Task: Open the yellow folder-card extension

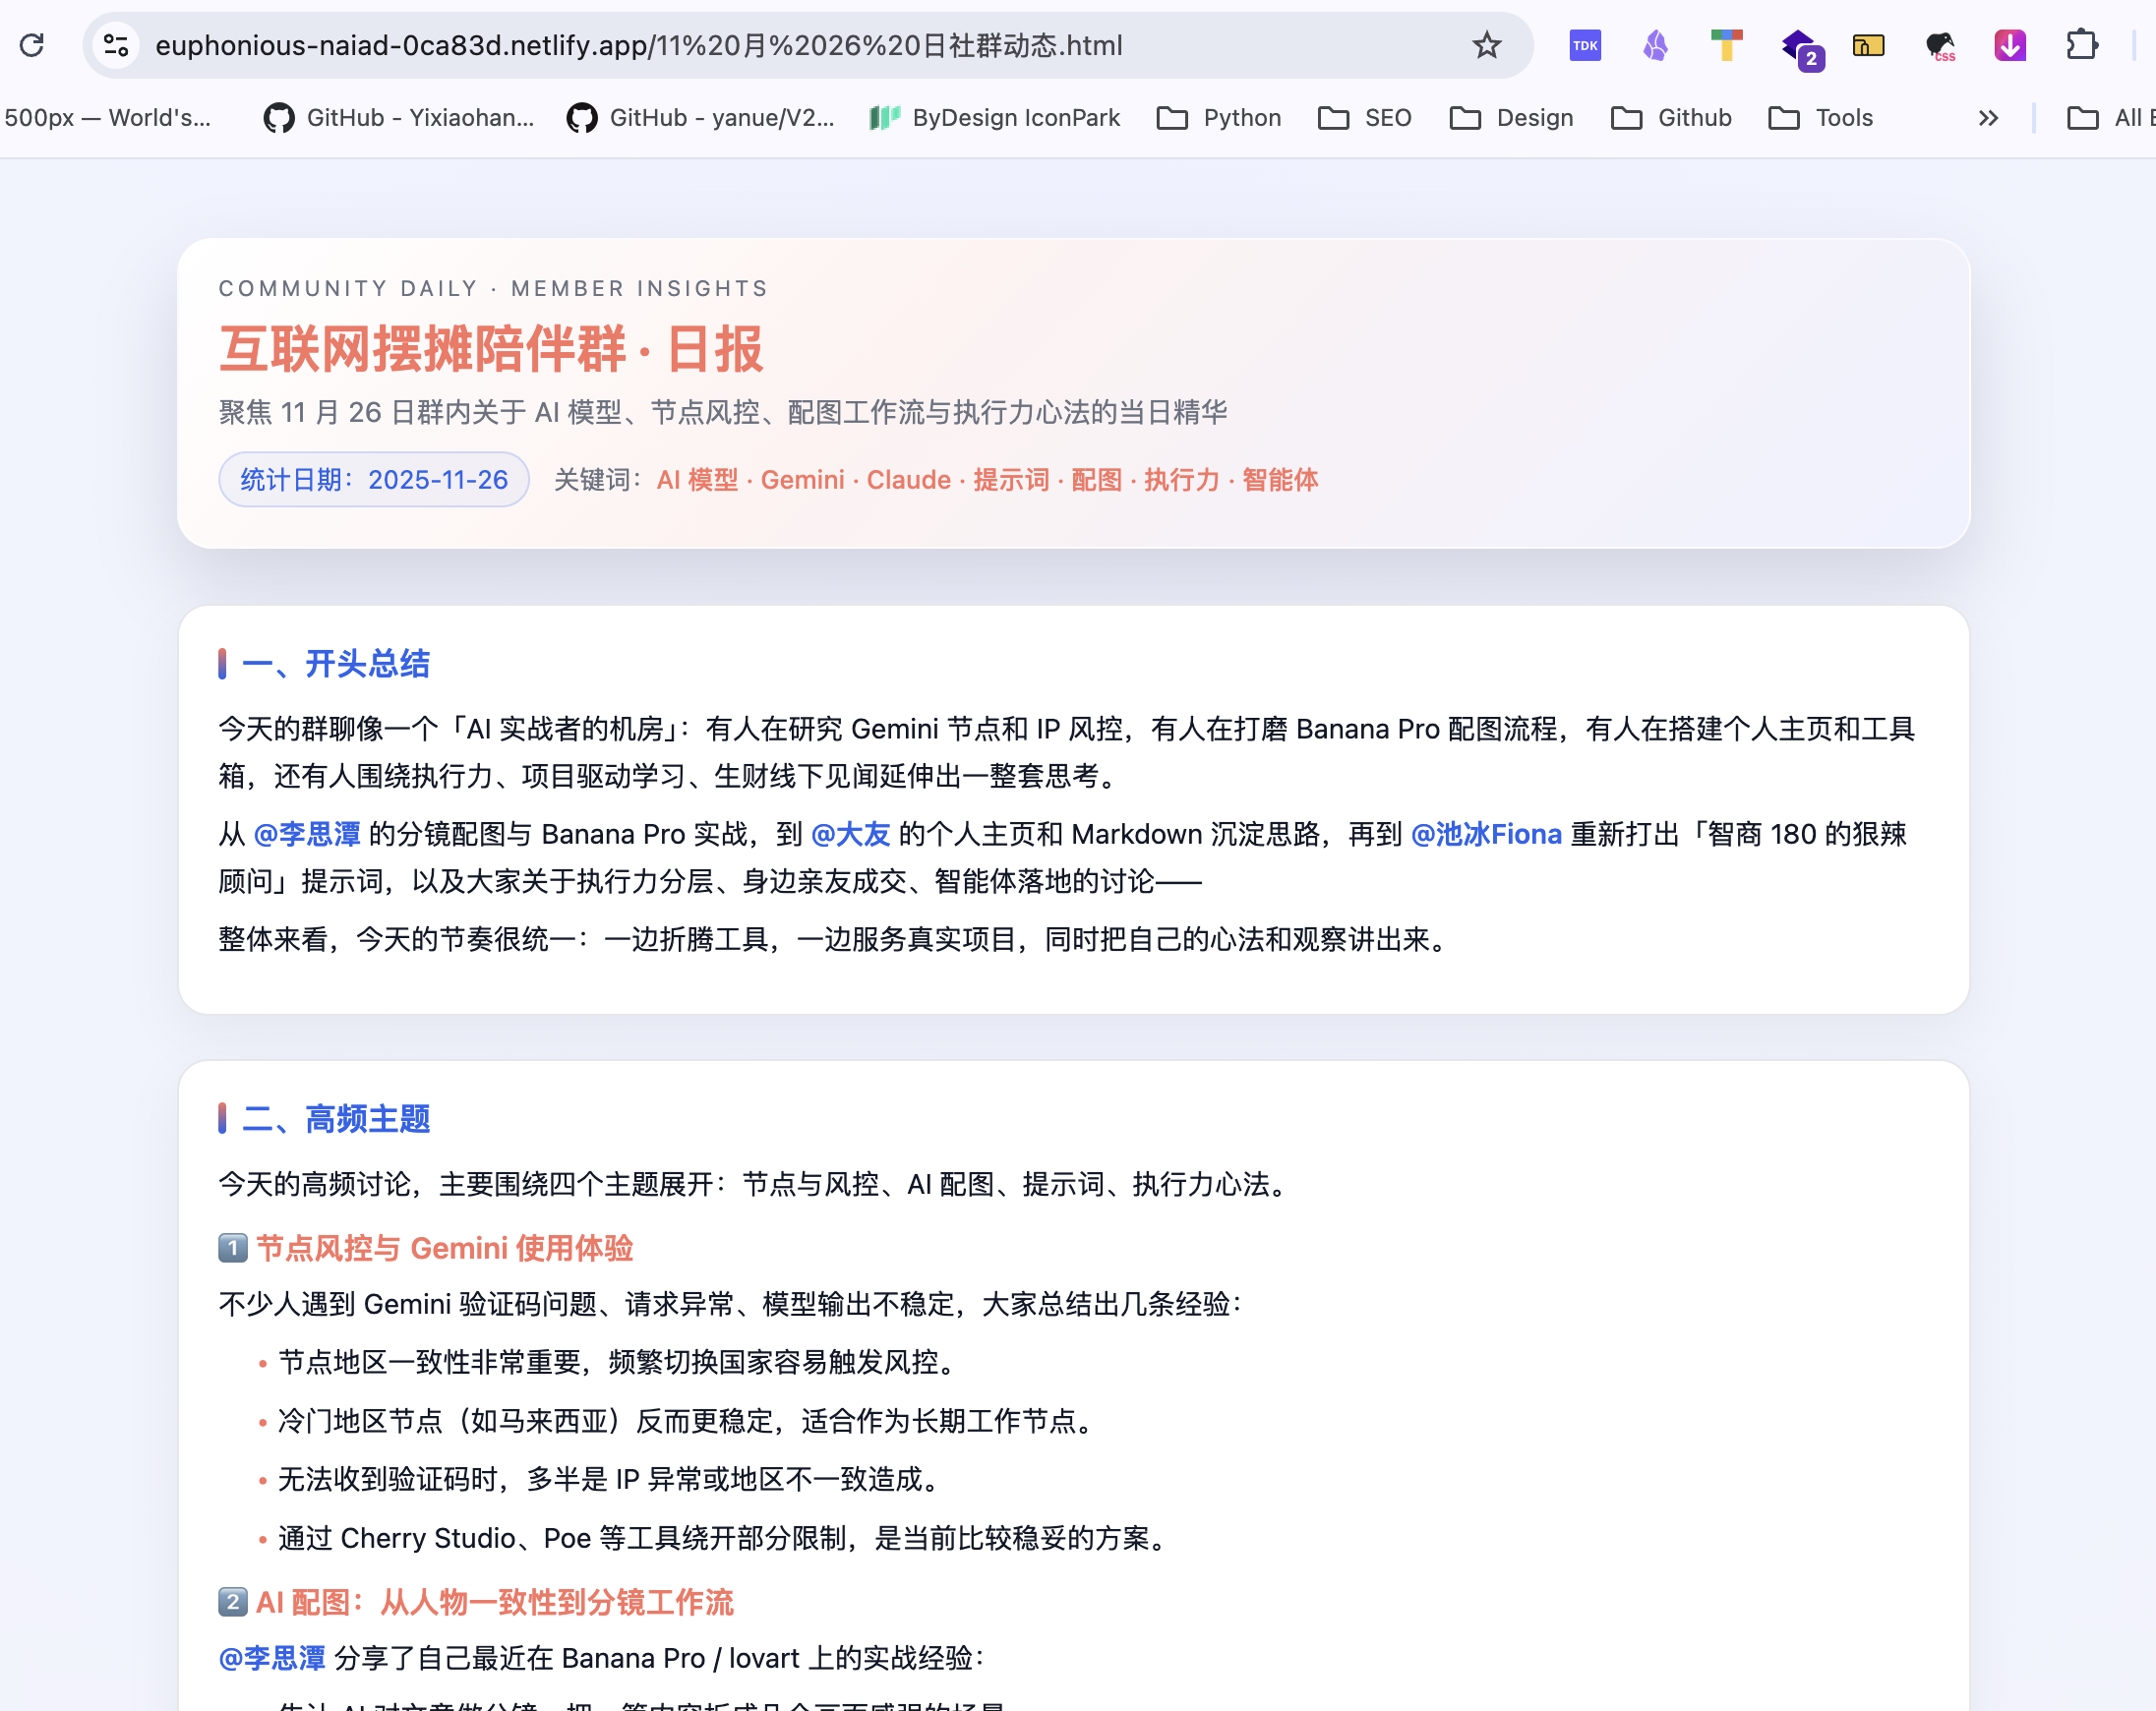Action: (1868, 45)
